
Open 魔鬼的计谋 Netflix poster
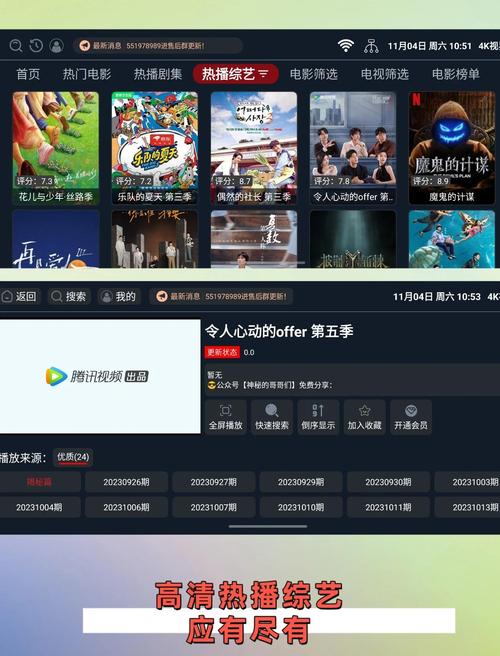click(452, 148)
